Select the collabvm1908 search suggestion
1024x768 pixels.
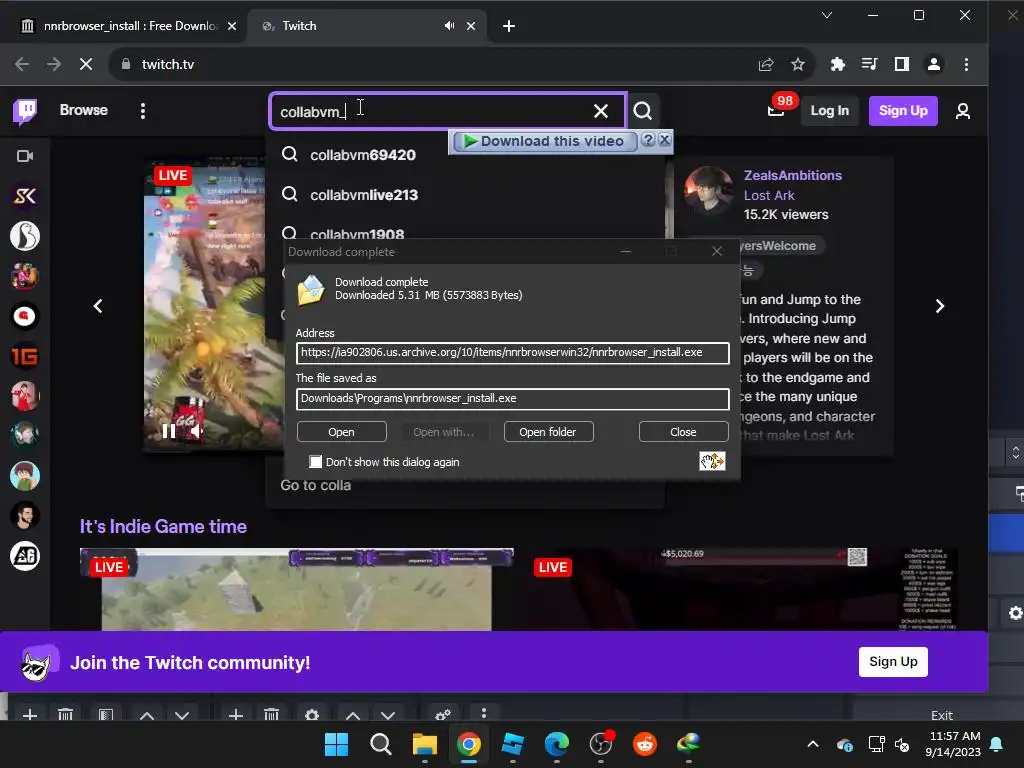pyautogui.click(x=357, y=232)
